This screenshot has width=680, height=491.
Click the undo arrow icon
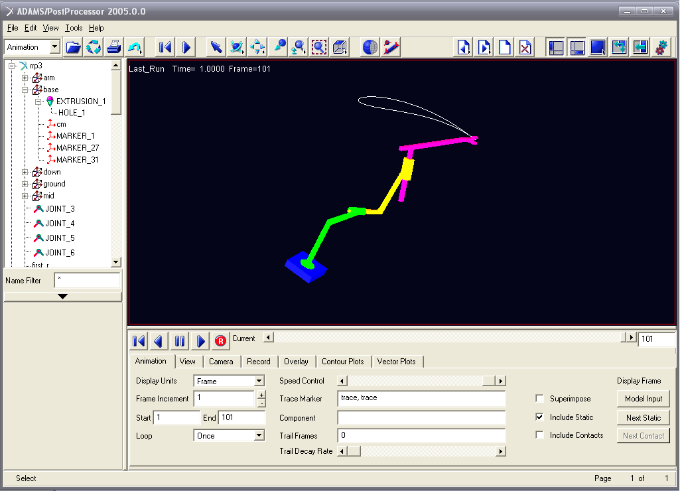[135, 47]
